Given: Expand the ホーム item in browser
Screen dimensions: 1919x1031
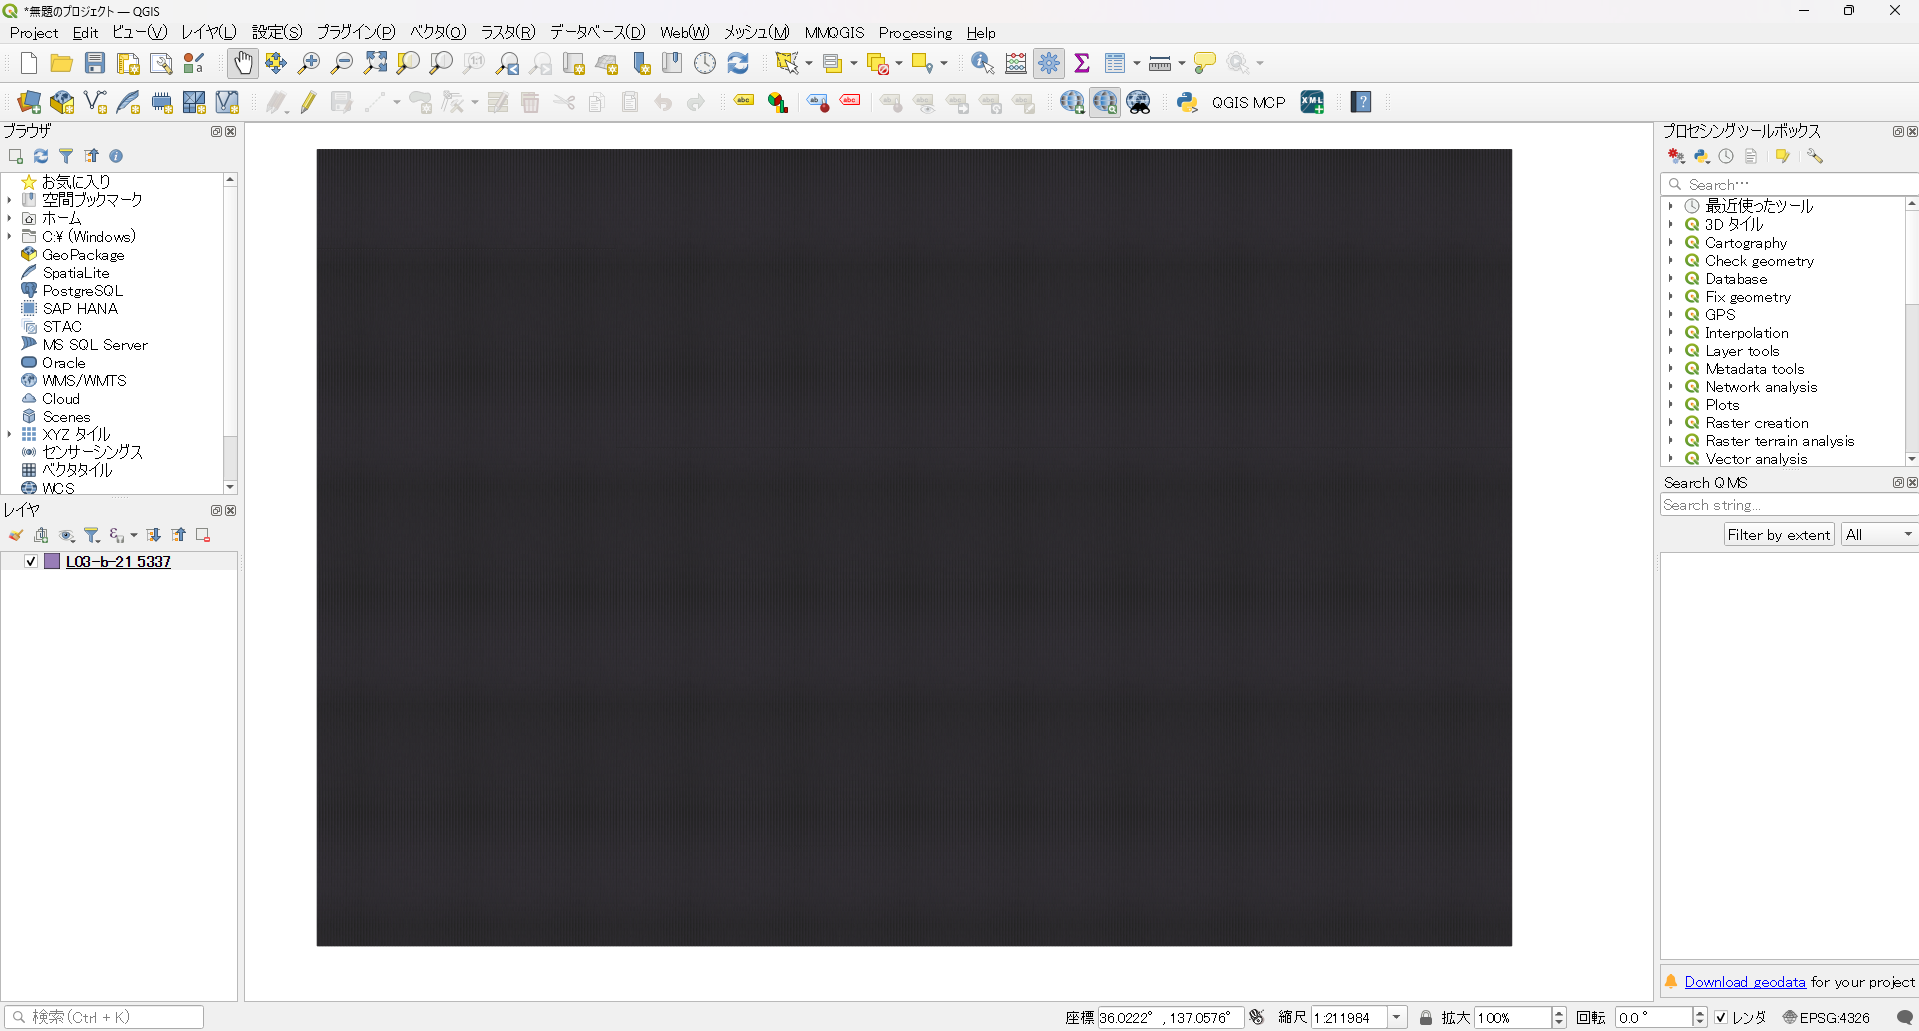Looking at the screenshot, I should 9,218.
